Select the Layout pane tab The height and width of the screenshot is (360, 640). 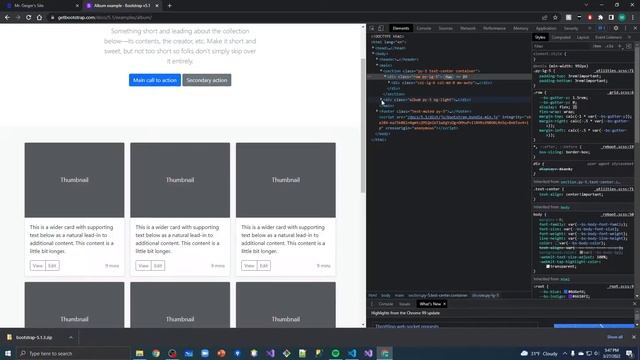(583, 37)
